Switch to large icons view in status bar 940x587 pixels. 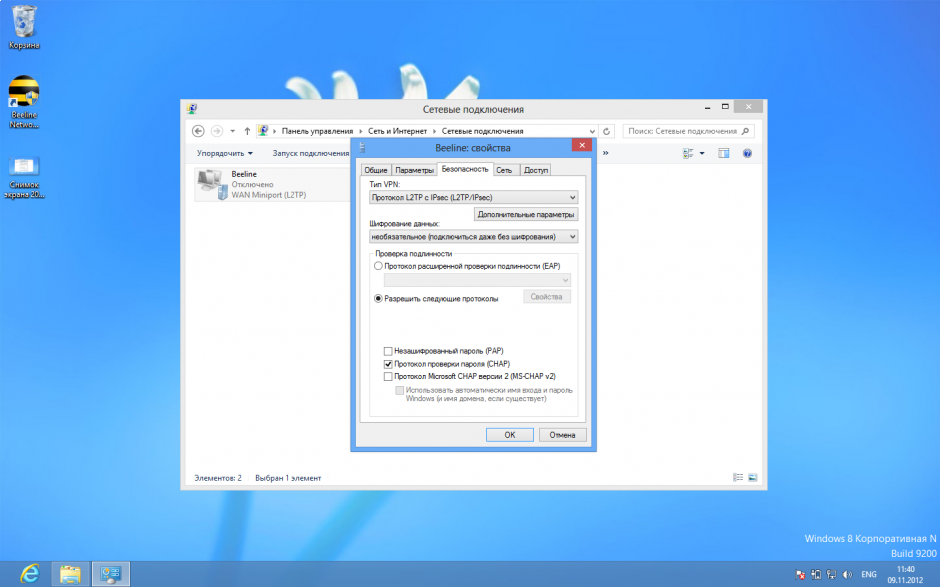tap(752, 477)
